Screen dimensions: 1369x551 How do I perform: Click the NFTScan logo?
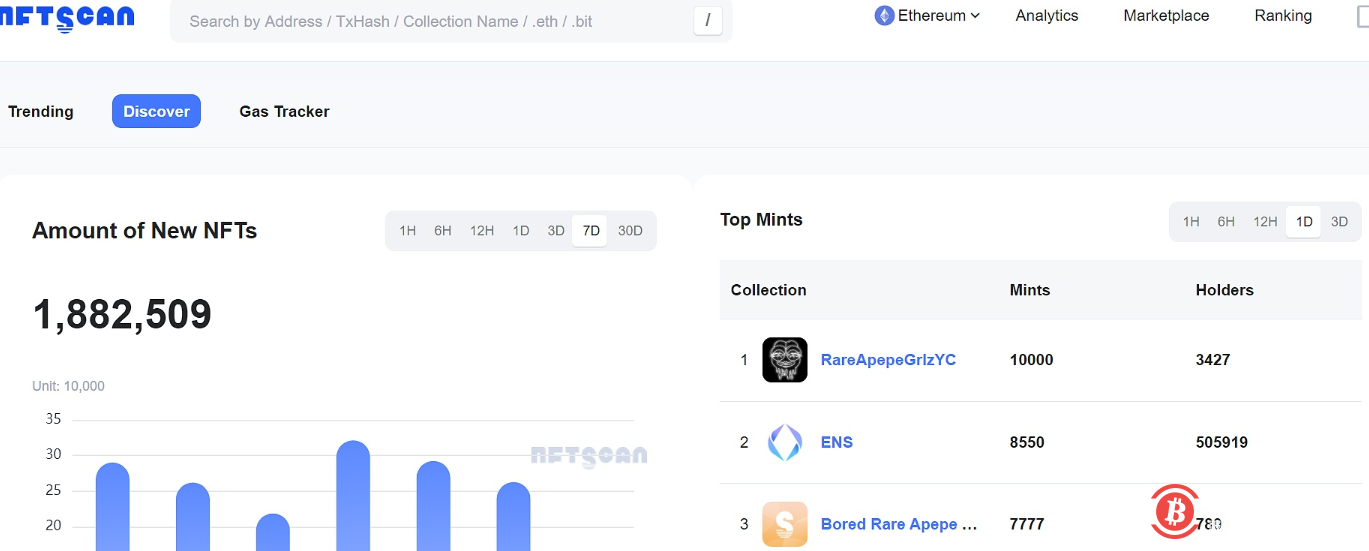pos(66,17)
